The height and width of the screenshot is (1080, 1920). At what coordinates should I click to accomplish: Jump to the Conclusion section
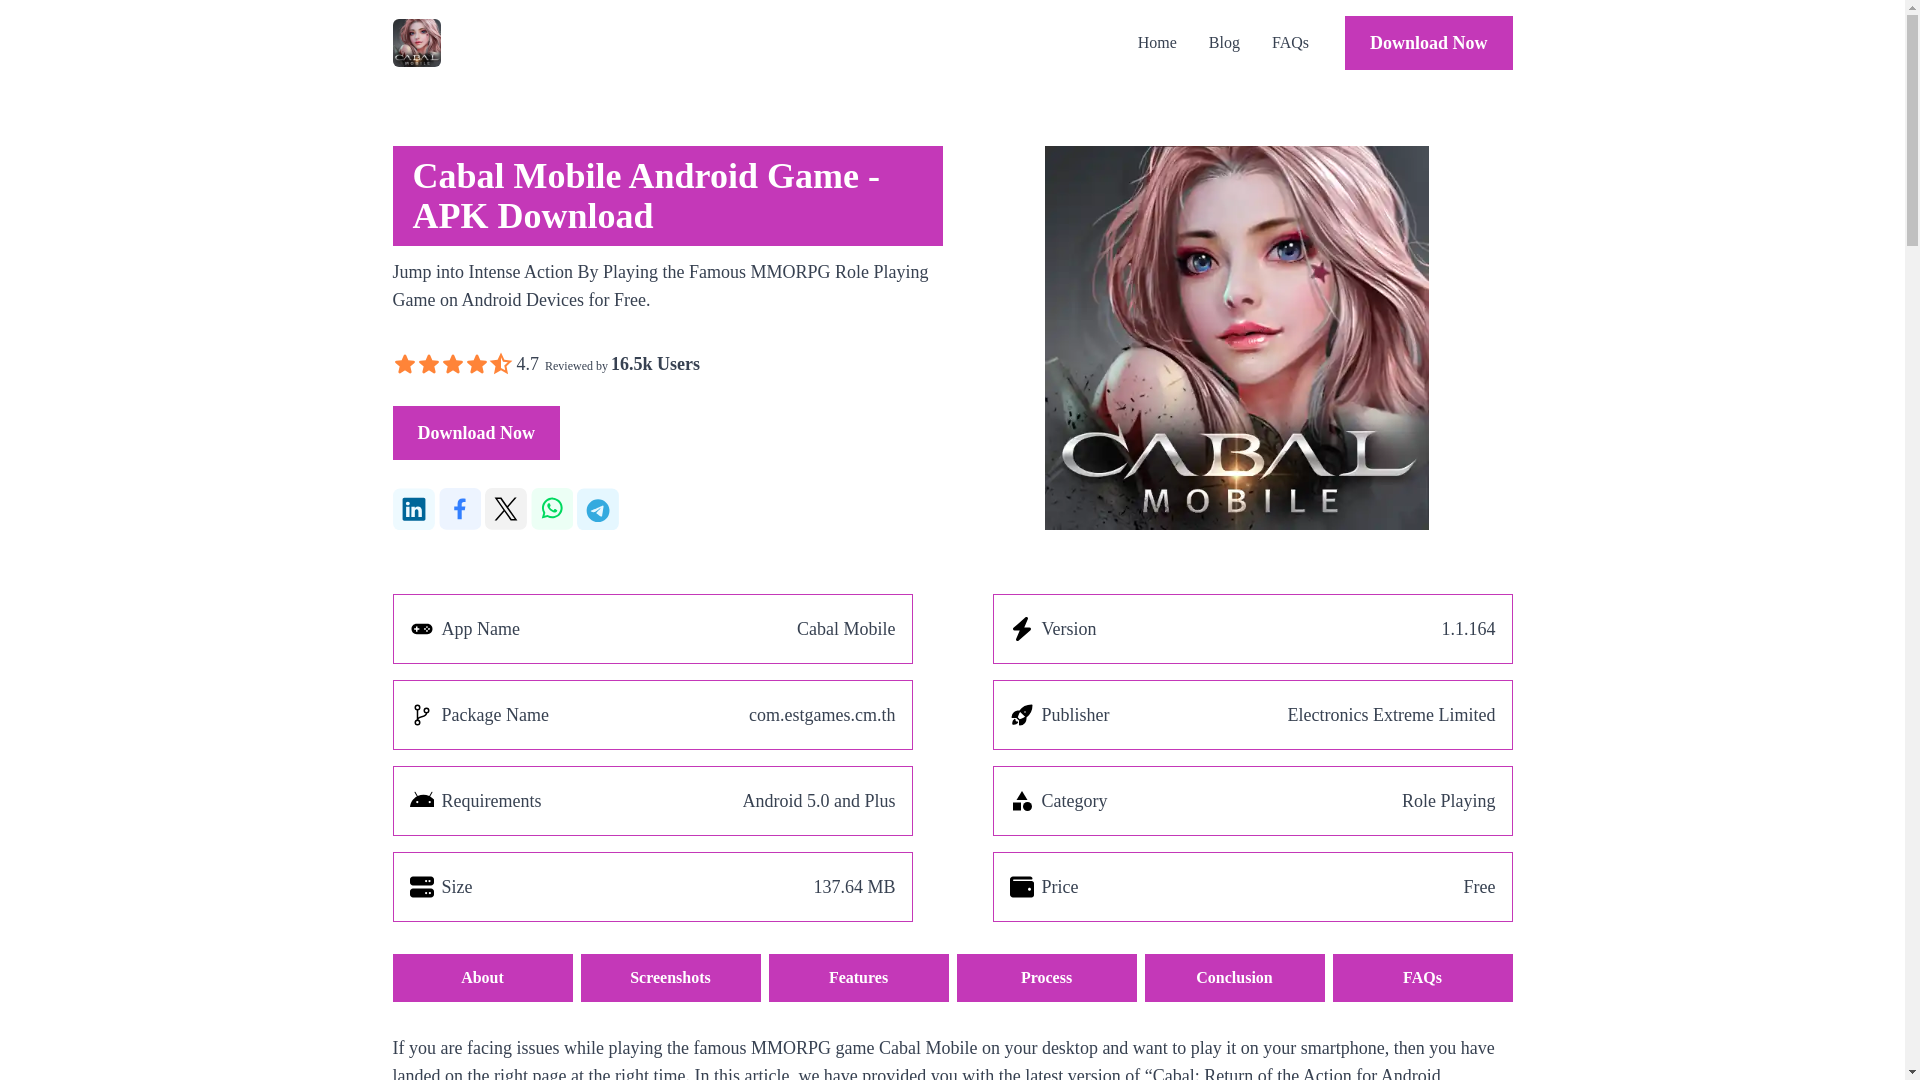pos(1234,978)
